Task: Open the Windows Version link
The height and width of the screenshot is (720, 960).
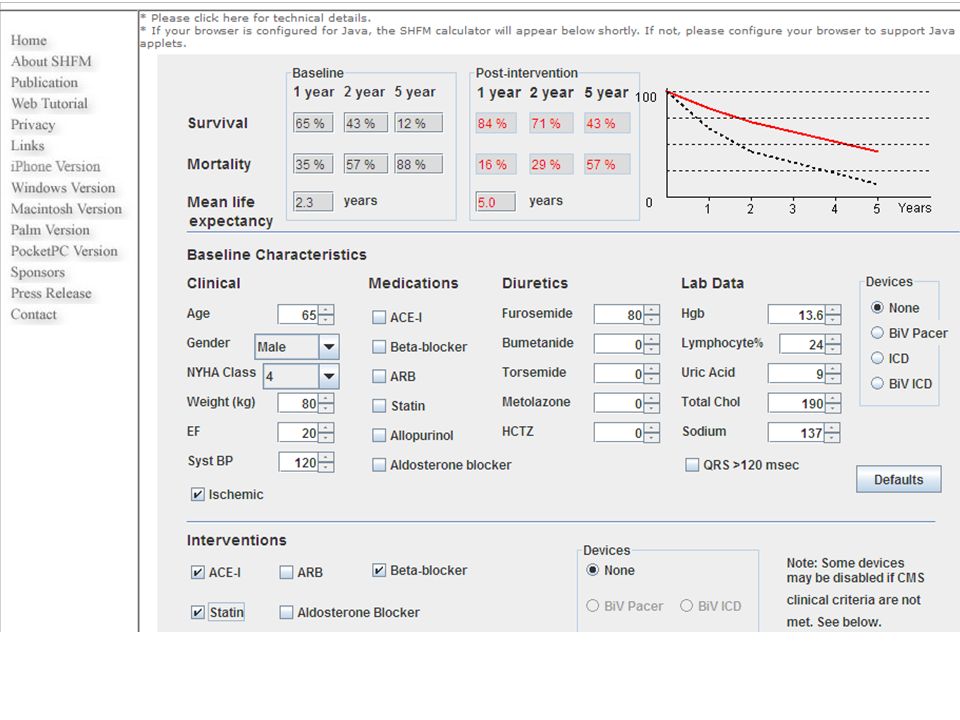Action: click(63, 188)
